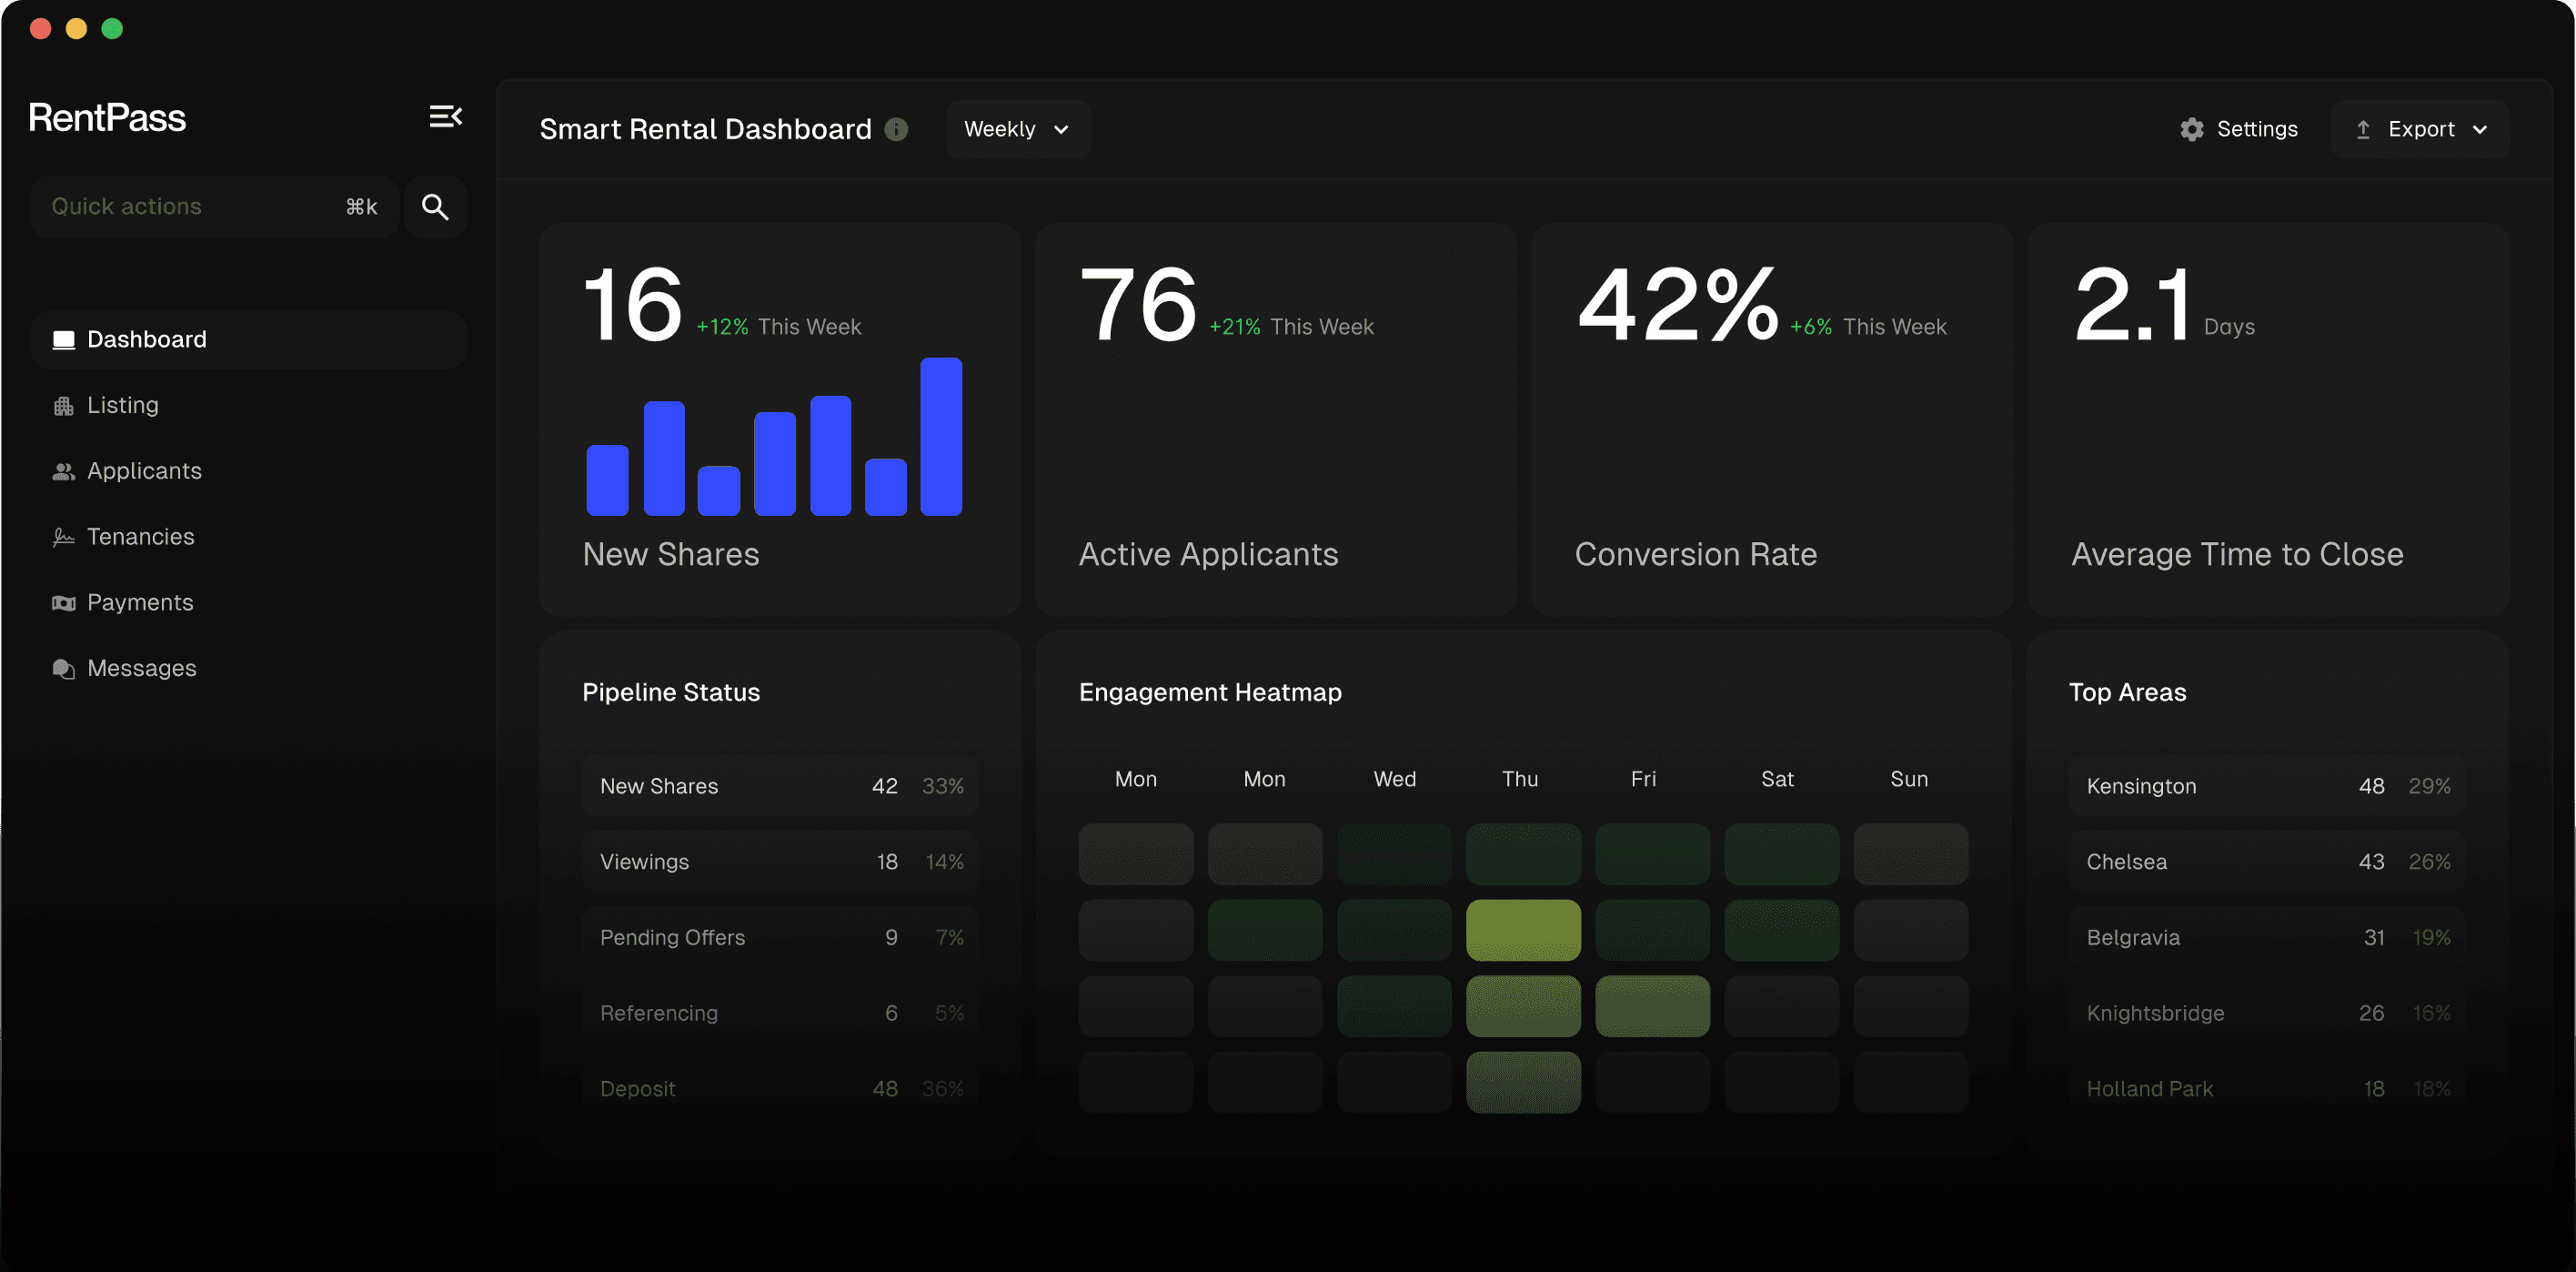Viewport: 2576px width, 1272px height.
Task: Click the info icon beside dashboard title
Action: pos(897,129)
